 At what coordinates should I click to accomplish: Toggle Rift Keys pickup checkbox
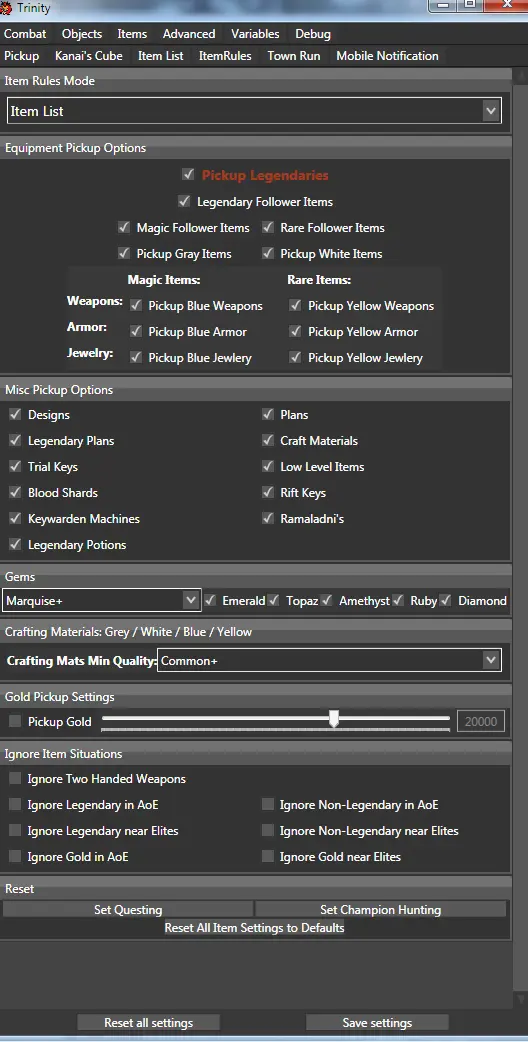coord(268,492)
